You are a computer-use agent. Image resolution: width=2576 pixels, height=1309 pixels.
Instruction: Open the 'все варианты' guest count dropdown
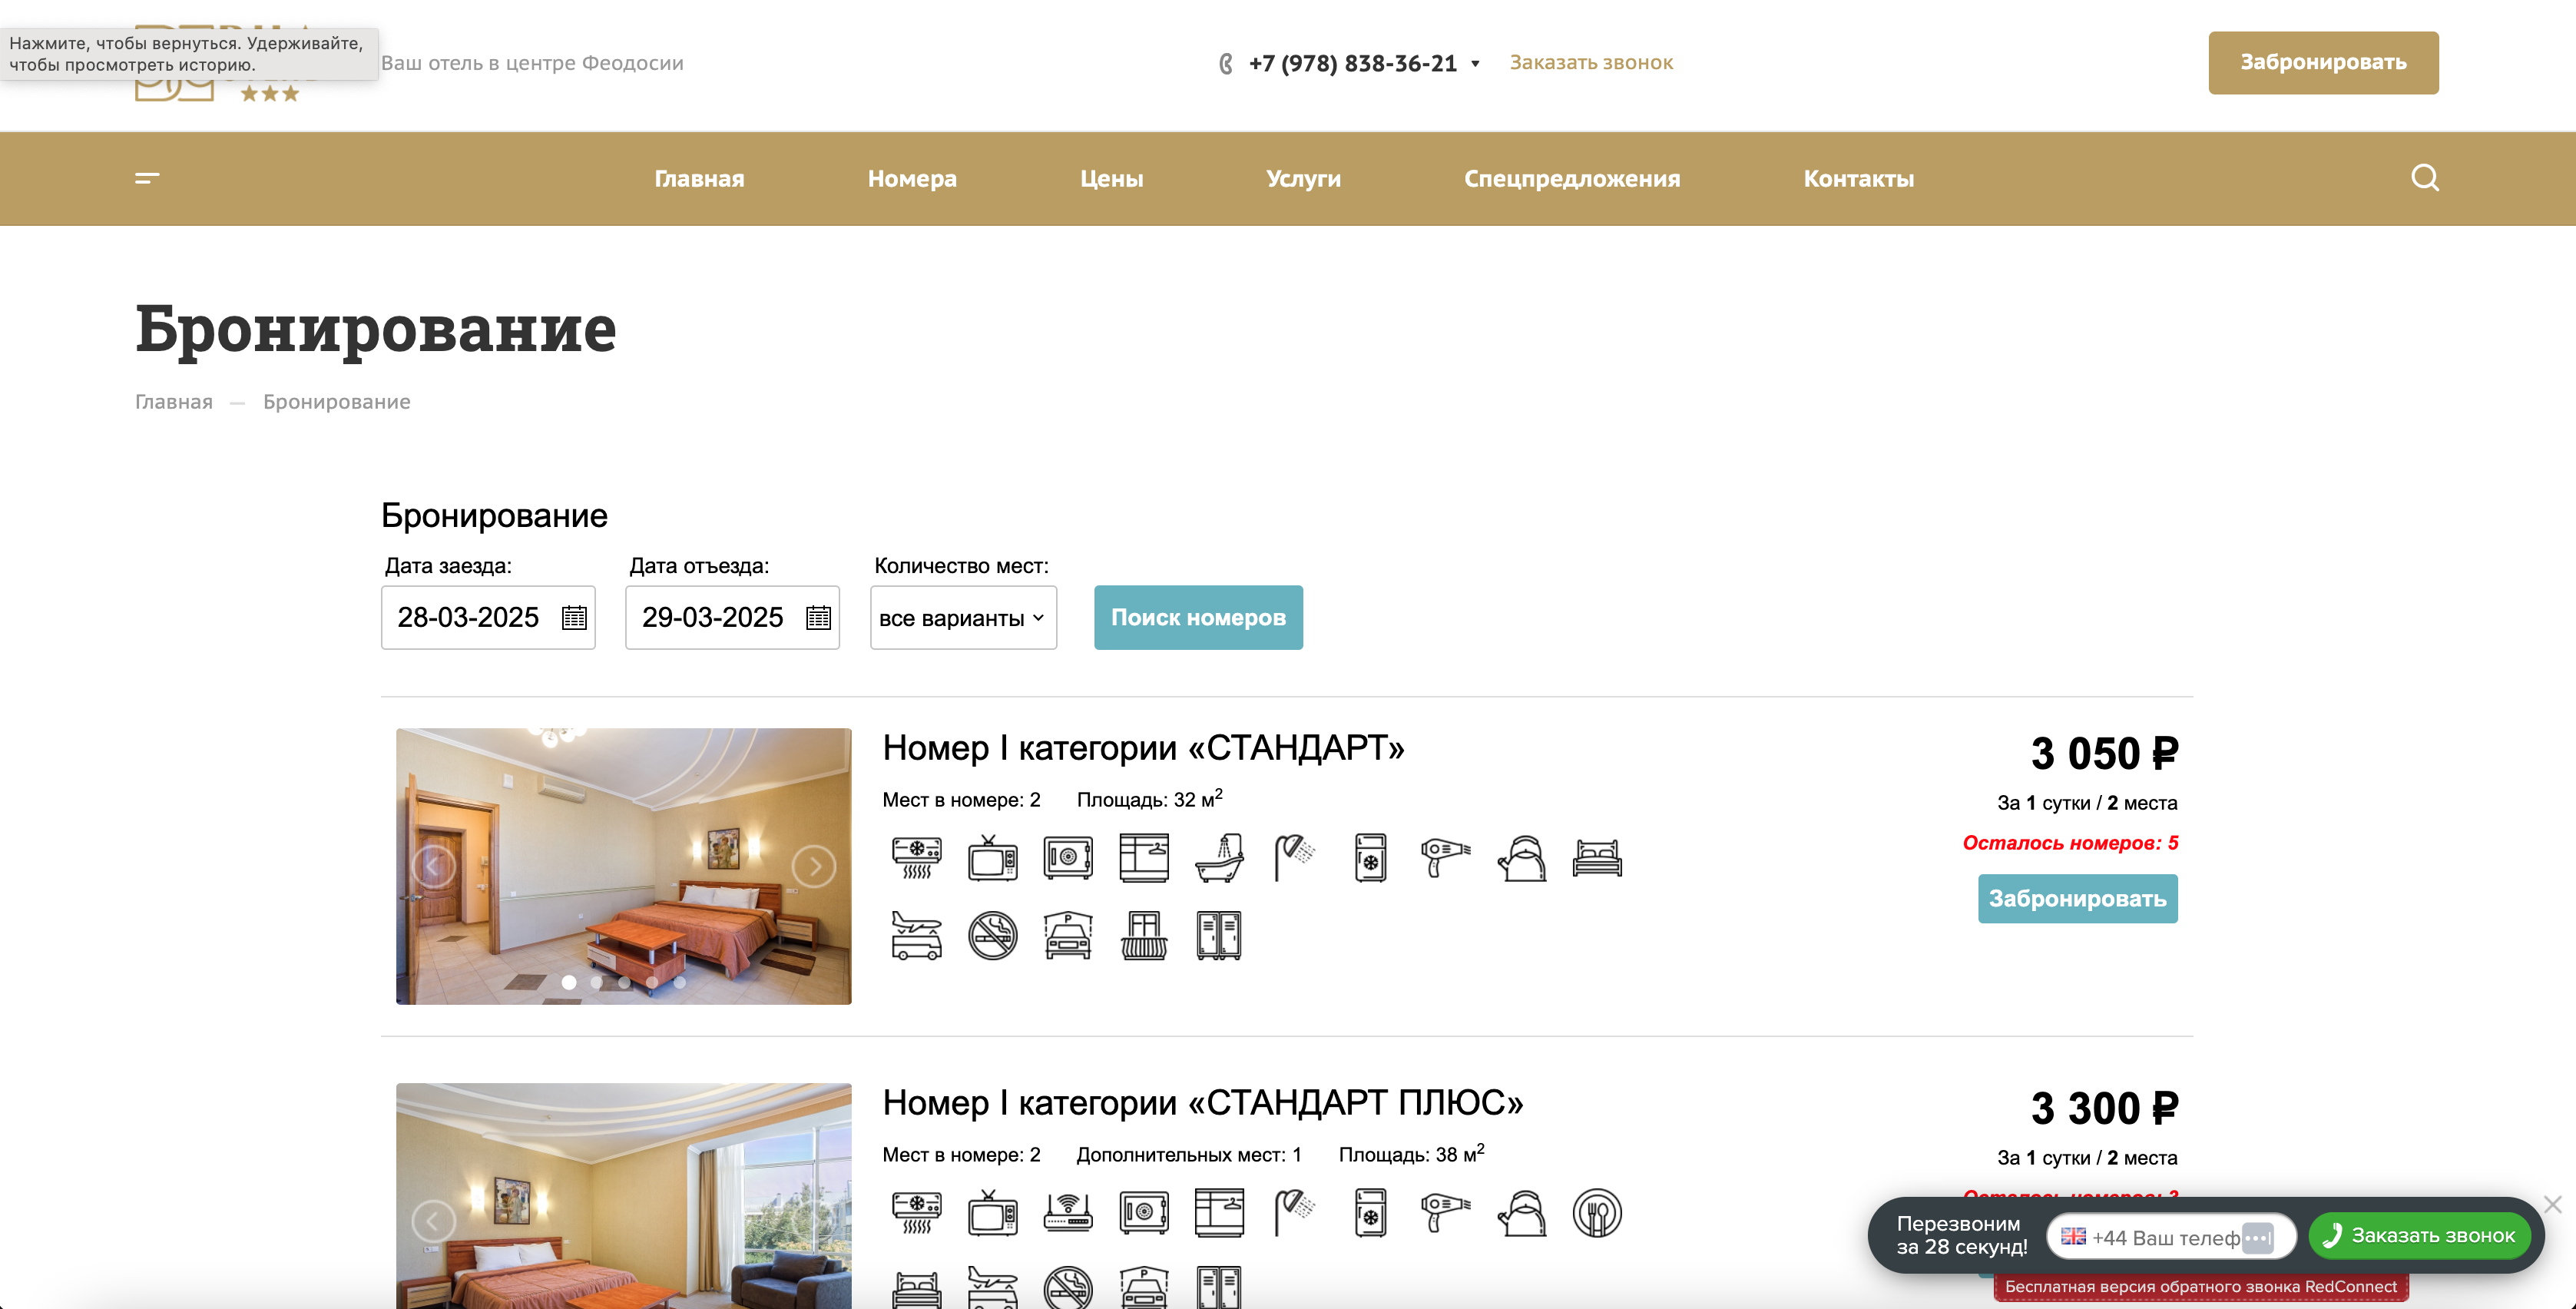point(963,617)
